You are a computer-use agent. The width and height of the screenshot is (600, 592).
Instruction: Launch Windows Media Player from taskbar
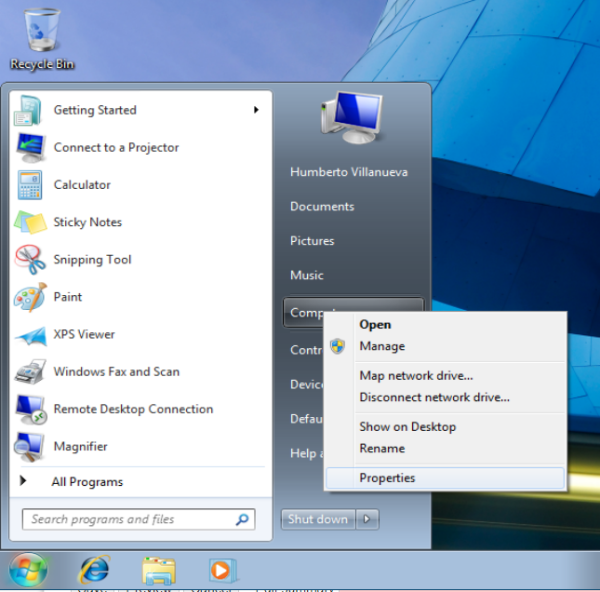(223, 571)
